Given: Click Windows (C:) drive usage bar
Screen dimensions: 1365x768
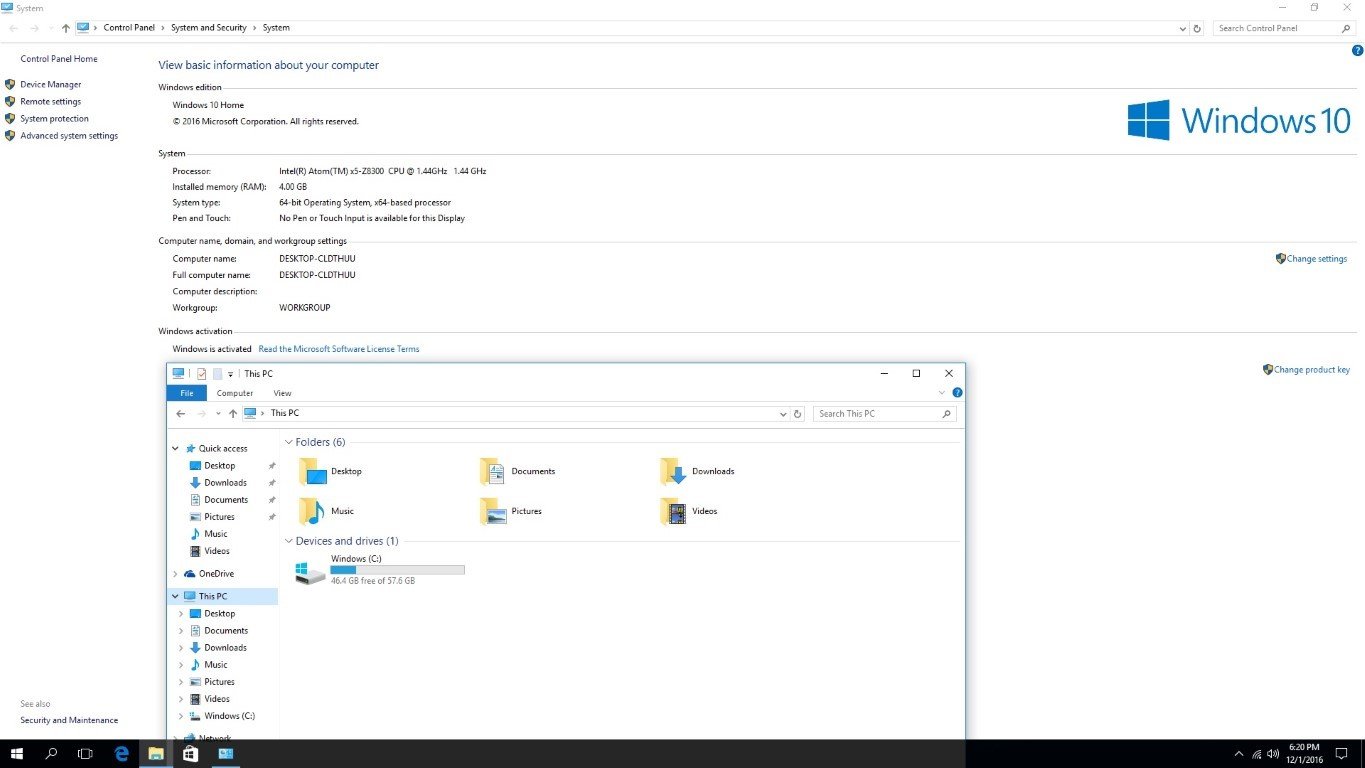Looking at the screenshot, I should (x=397, y=570).
